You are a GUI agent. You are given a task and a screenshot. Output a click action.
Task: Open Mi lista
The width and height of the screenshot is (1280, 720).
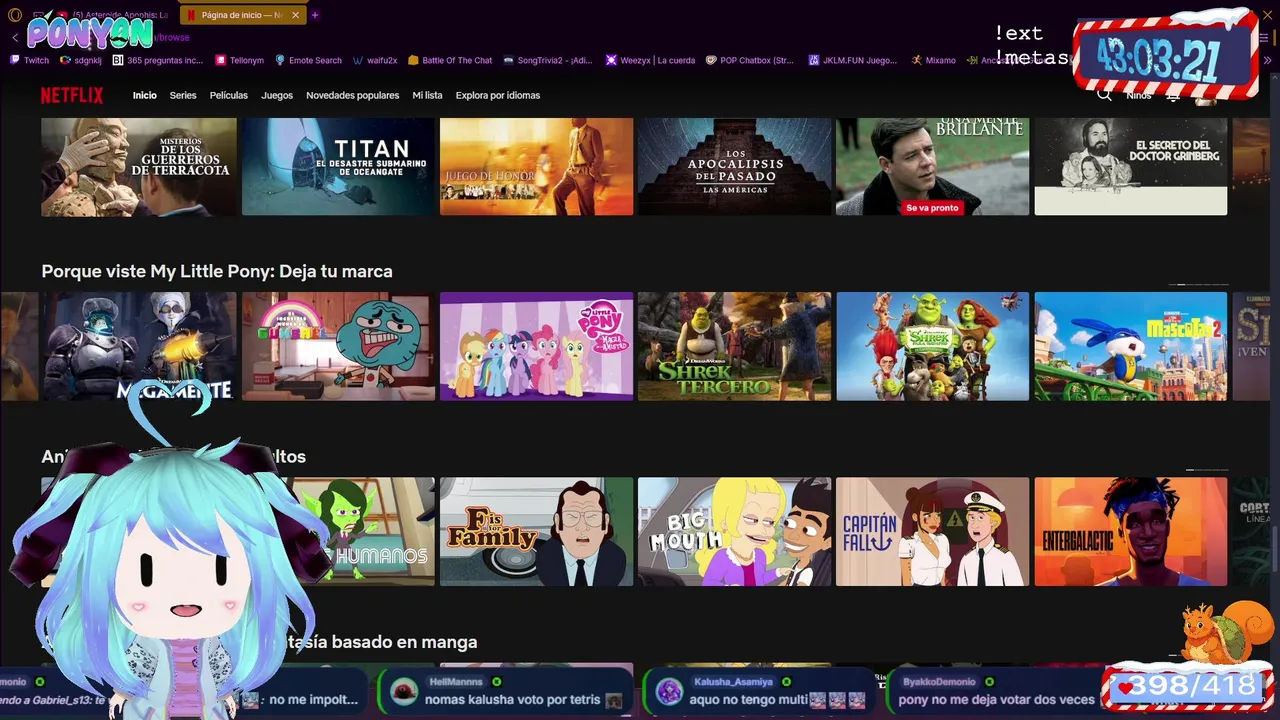click(x=427, y=95)
